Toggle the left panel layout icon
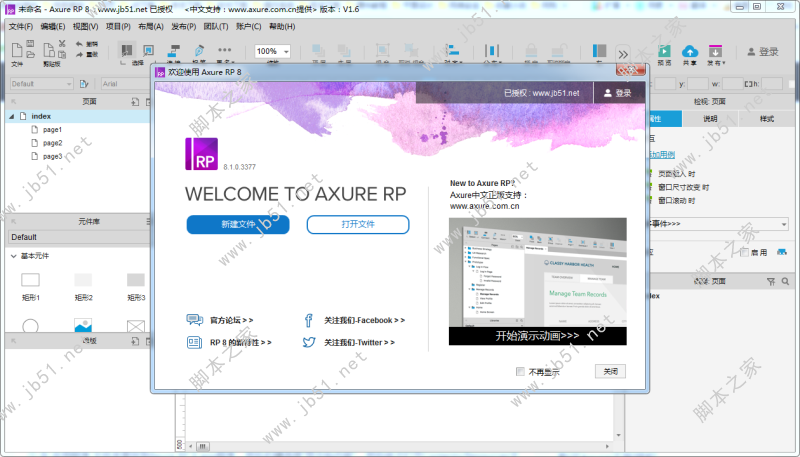 pos(599,50)
